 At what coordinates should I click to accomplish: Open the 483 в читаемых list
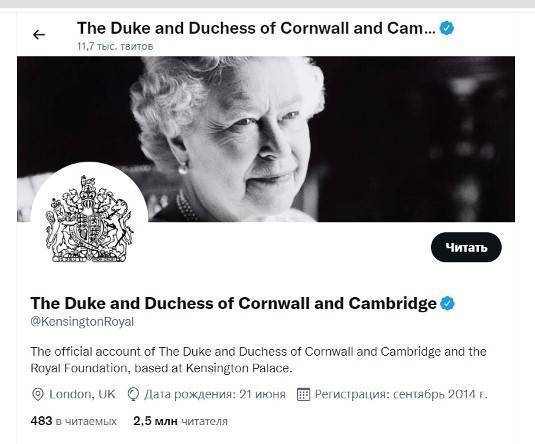coord(74,421)
